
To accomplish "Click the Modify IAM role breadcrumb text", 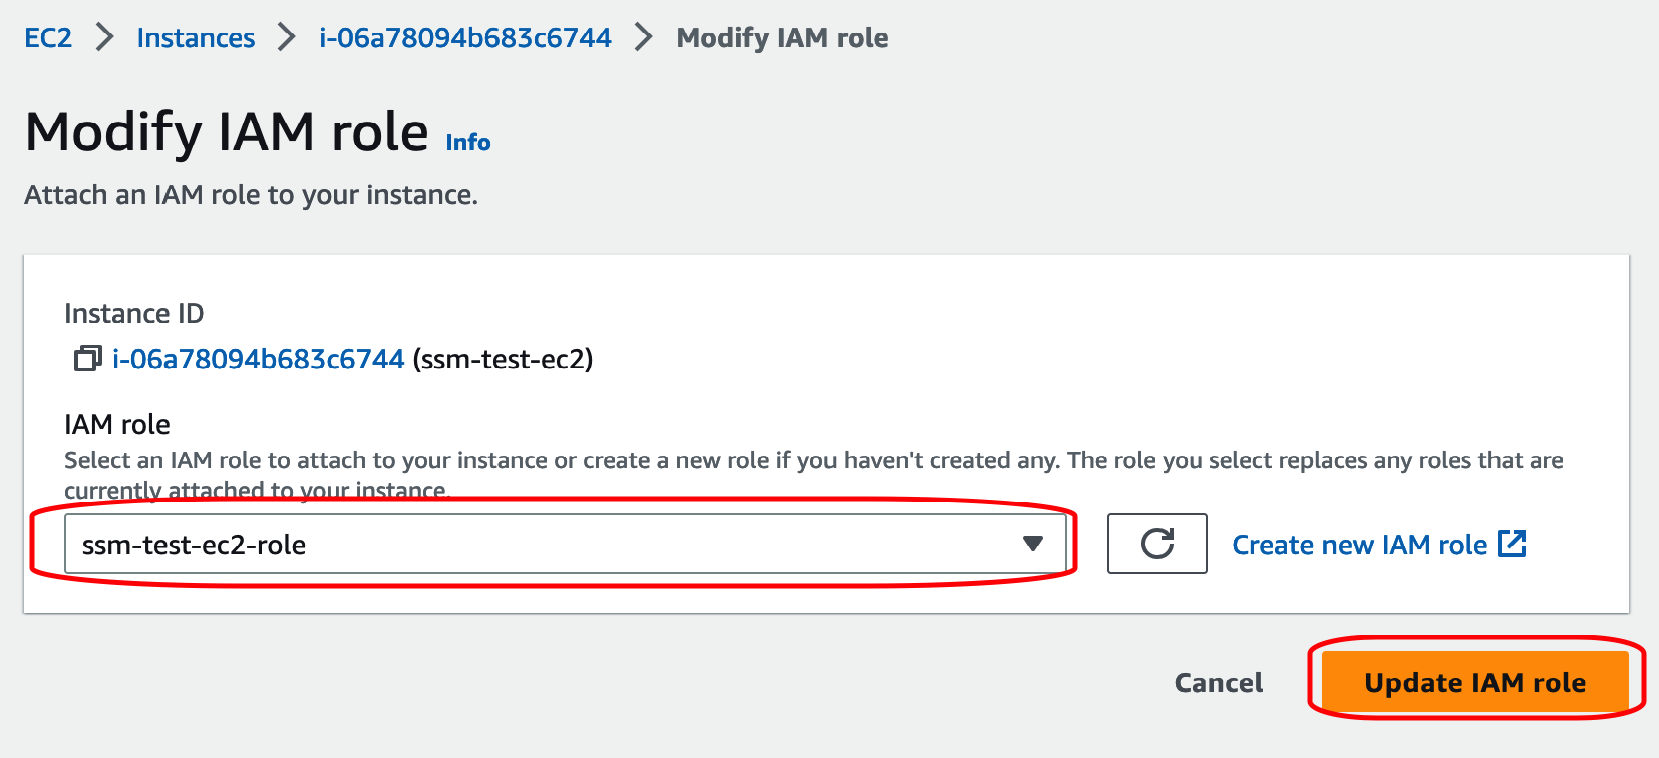I will tap(782, 38).
